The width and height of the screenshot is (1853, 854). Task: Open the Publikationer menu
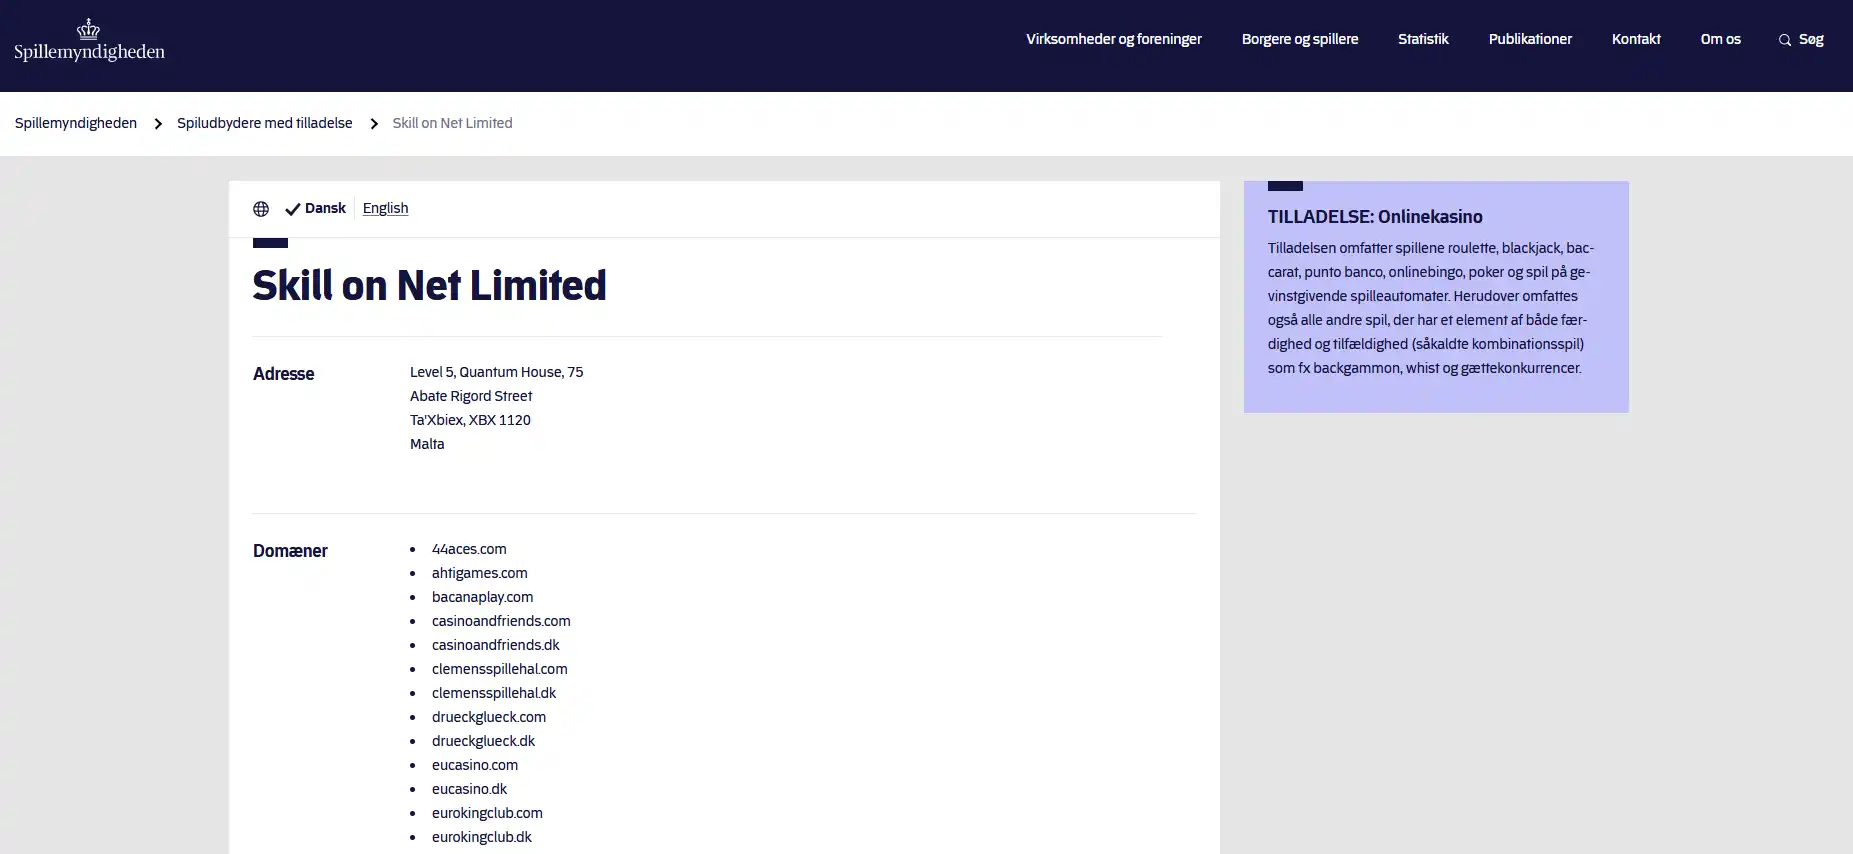click(1529, 39)
